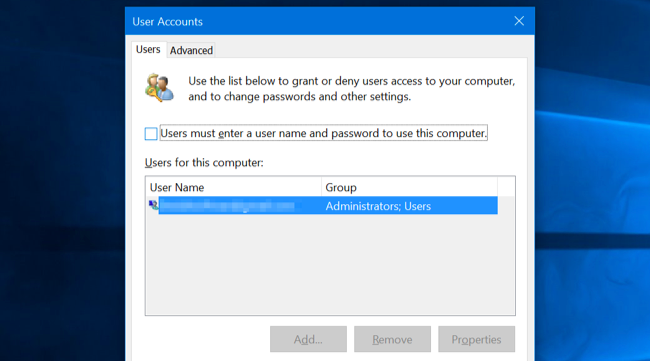Open Properties for the selected user

[x=476, y=339]
